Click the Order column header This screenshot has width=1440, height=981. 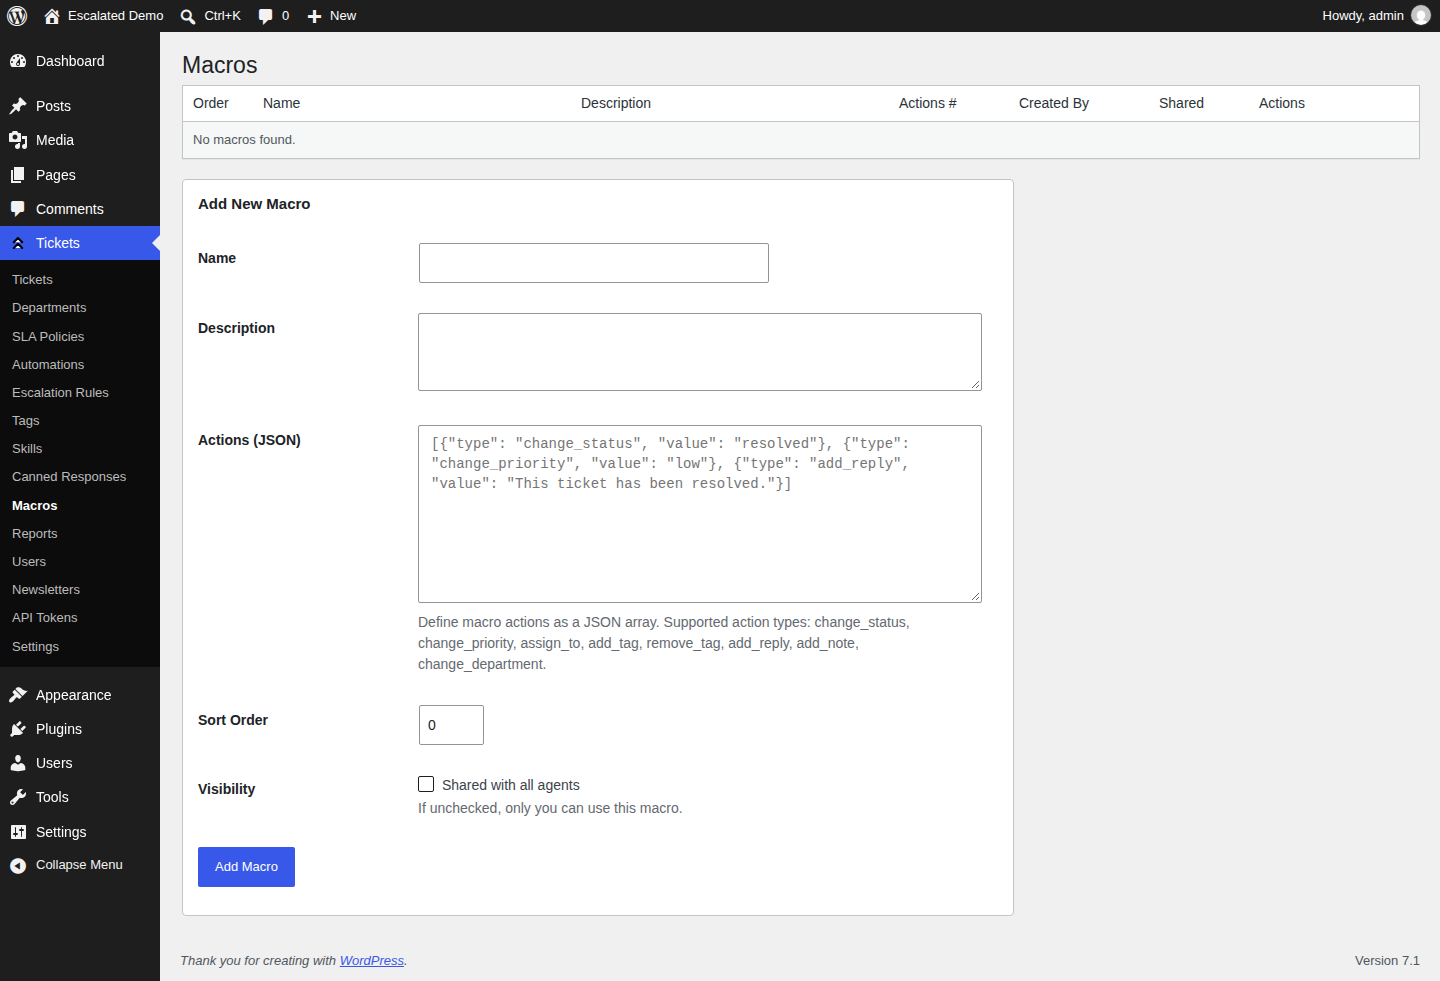[211, 103]
